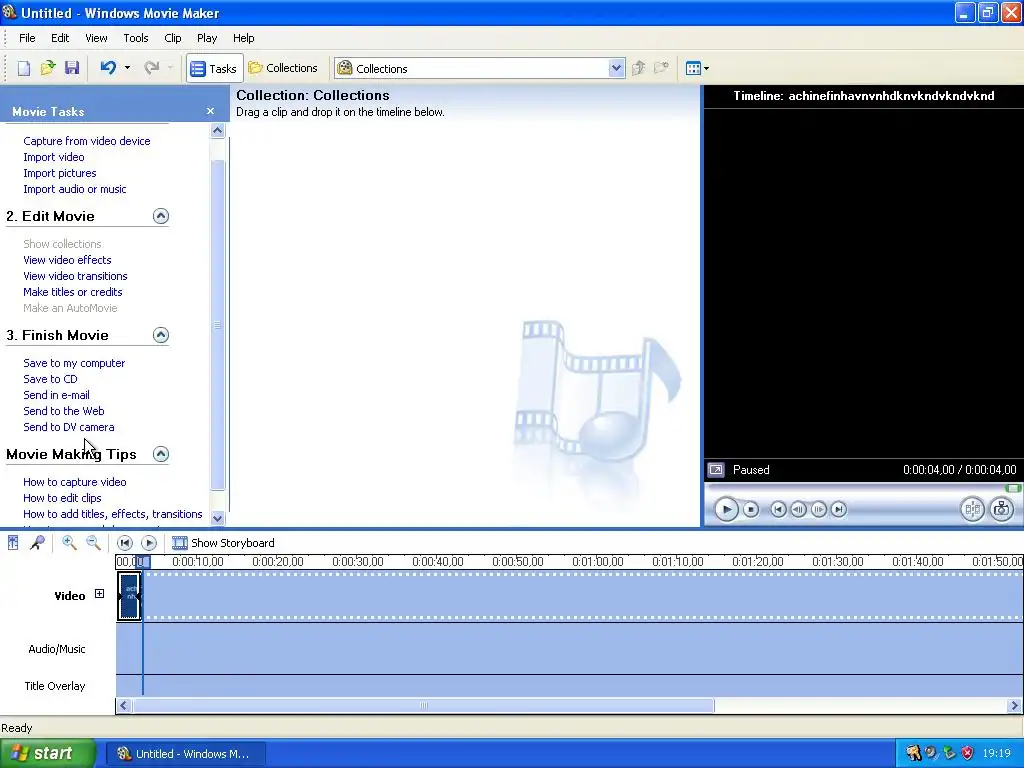Open the Play menu
Screen dimensions: 1024x768
tap(207, 38)
